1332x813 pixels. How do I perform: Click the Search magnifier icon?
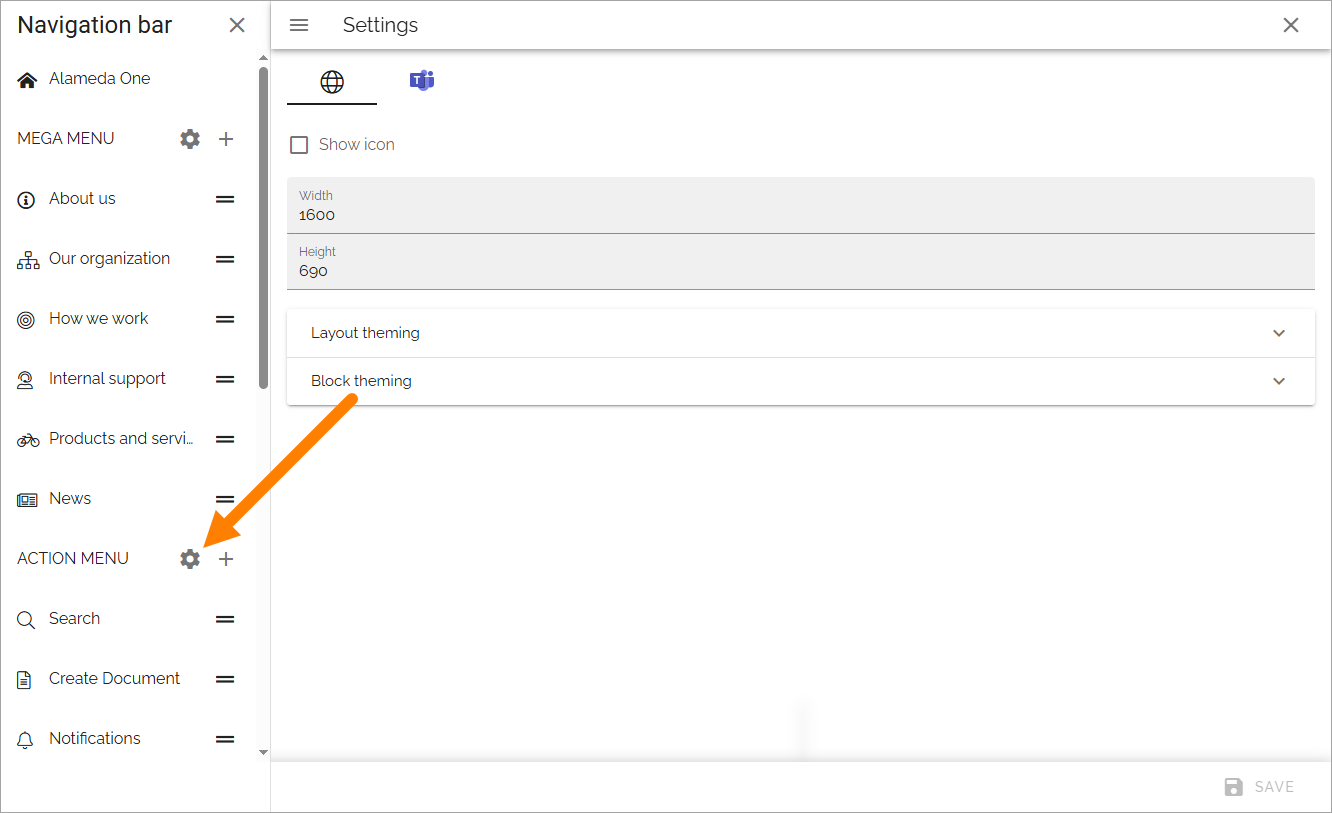27,620
